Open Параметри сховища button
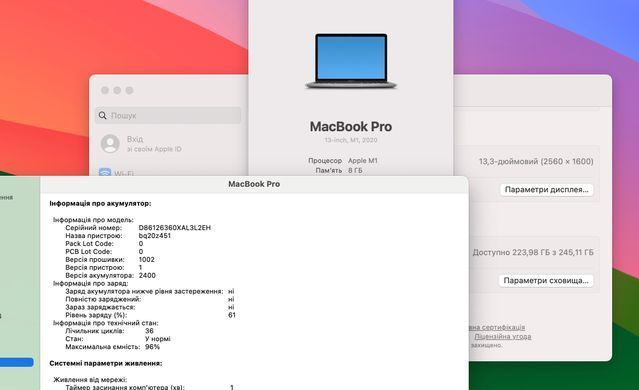The height and width of the screenshot is (390, 639). (x=546, y=280)
